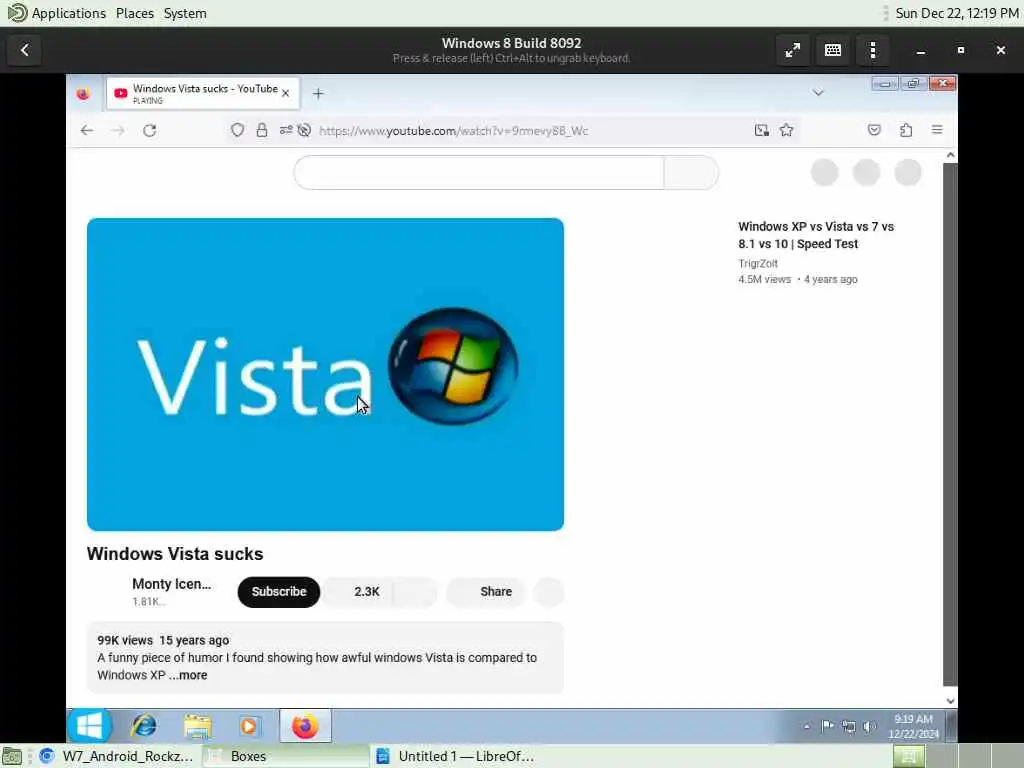Save page to Pocket
This screenshot has height=768, width=1024.
874,131
